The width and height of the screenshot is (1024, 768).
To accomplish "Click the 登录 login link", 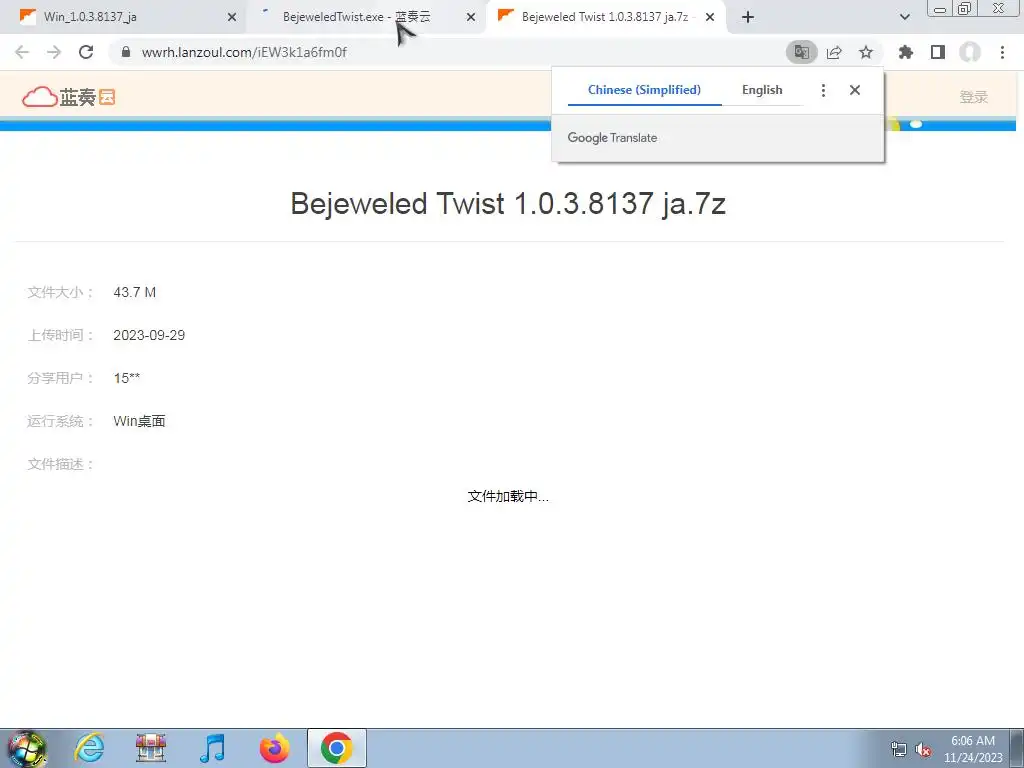I will [973, 97].
